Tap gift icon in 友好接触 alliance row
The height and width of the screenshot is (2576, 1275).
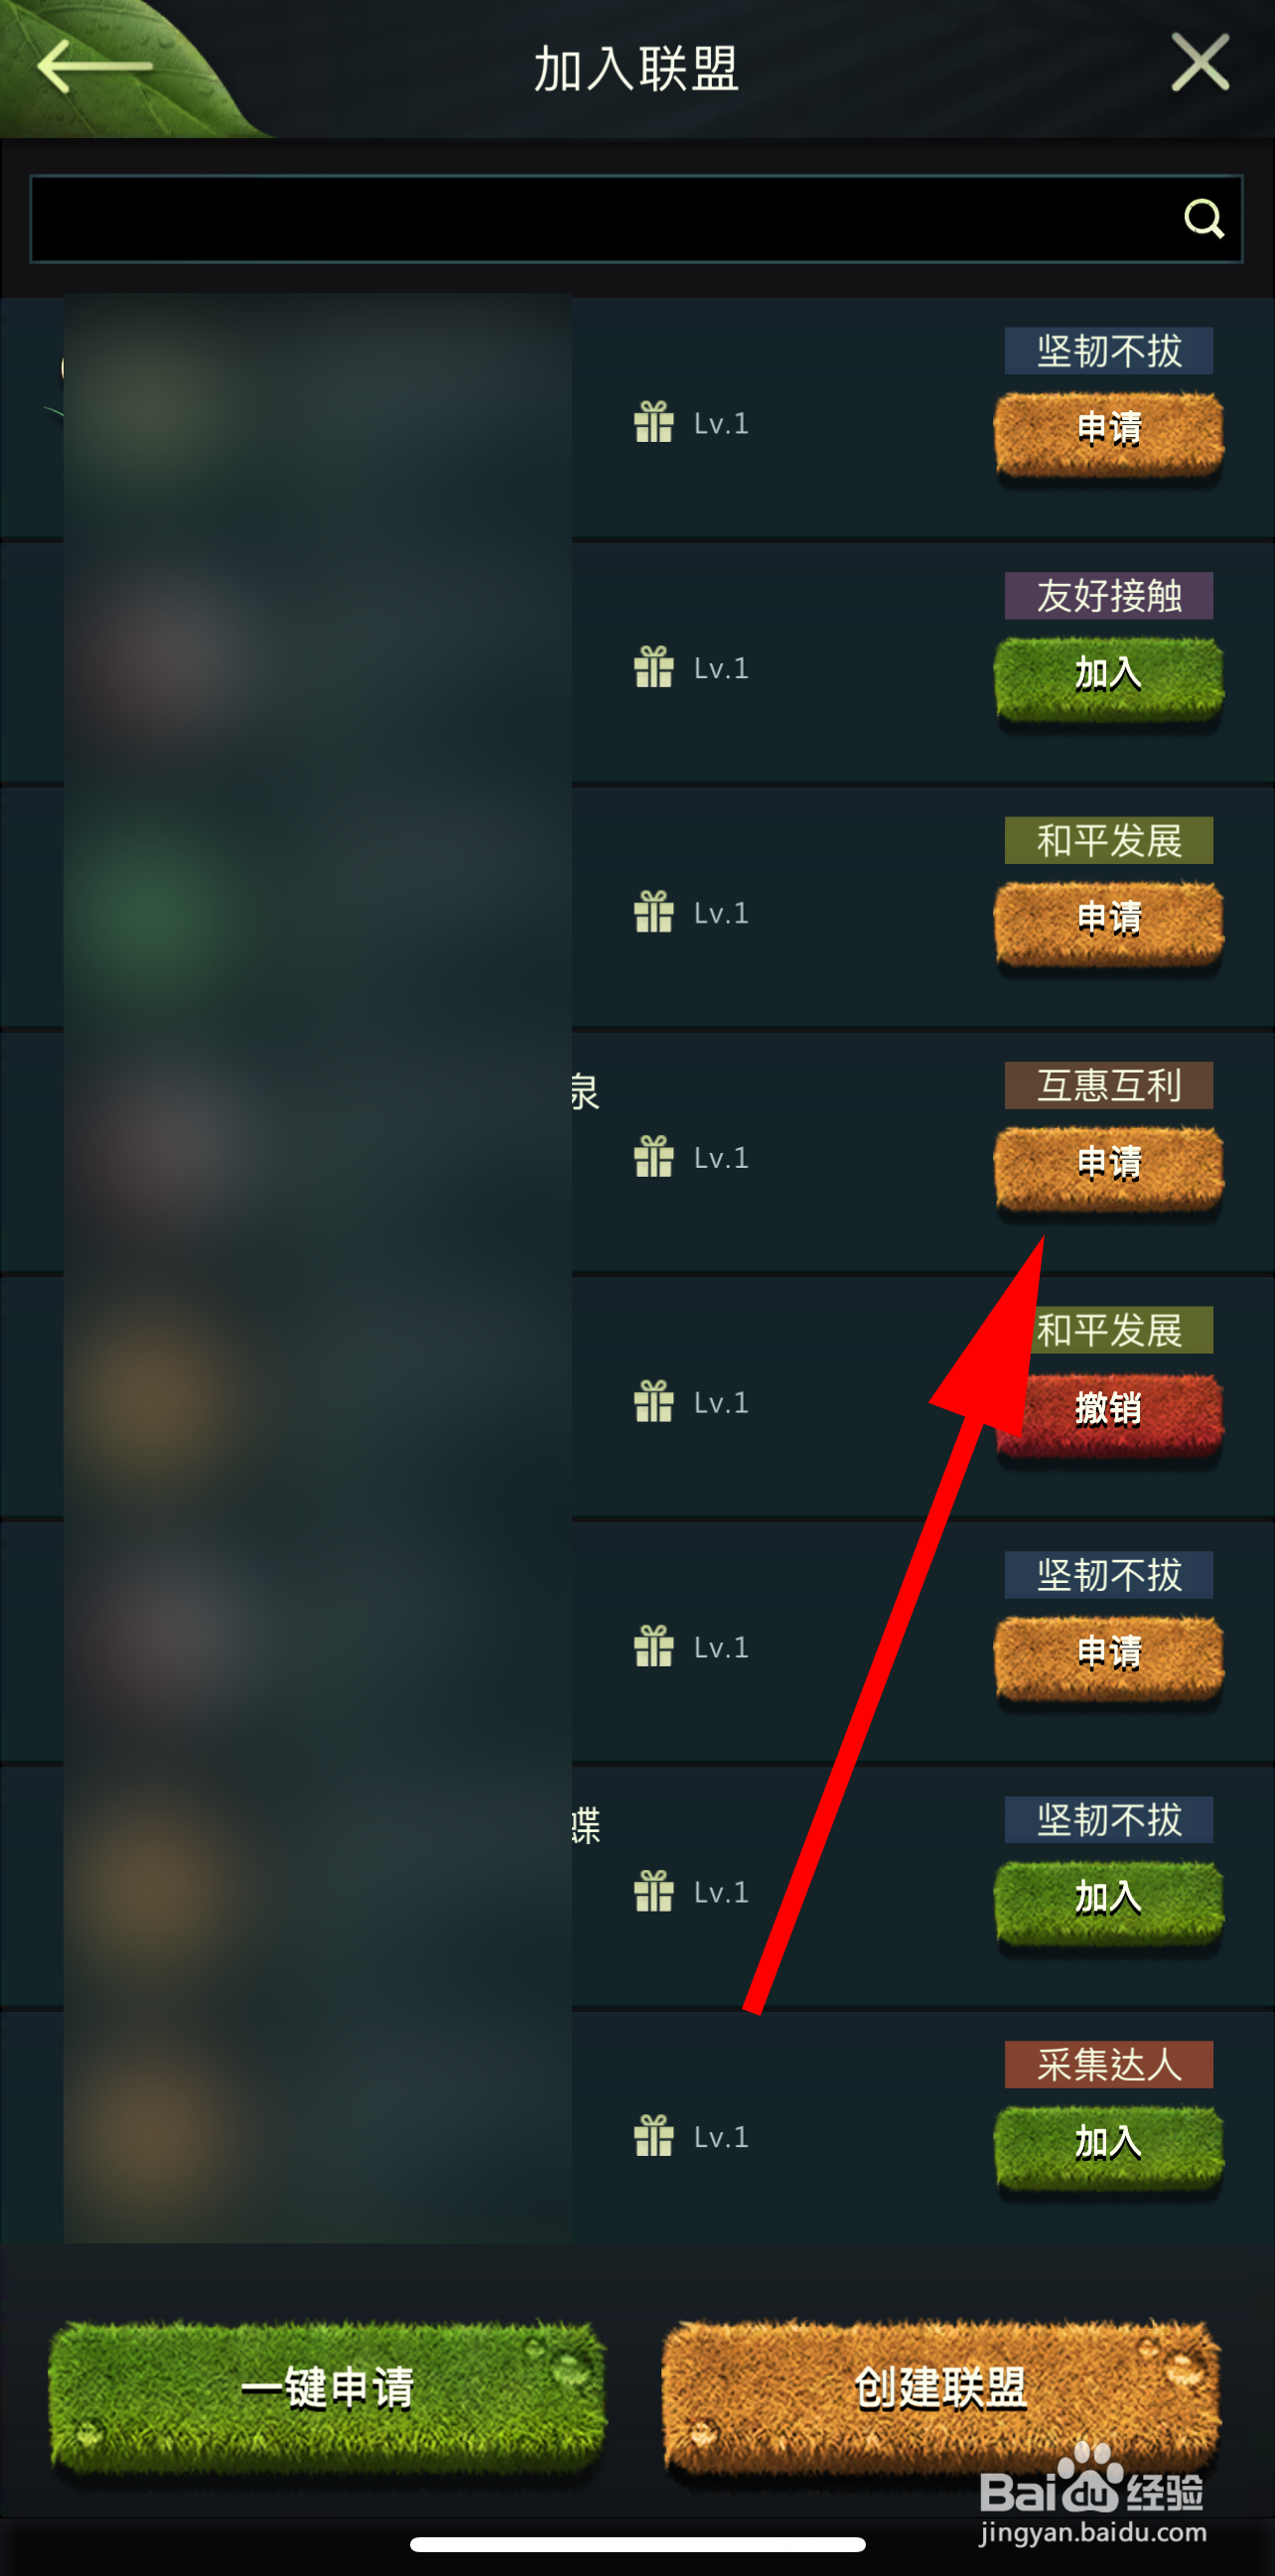point(654,667)
